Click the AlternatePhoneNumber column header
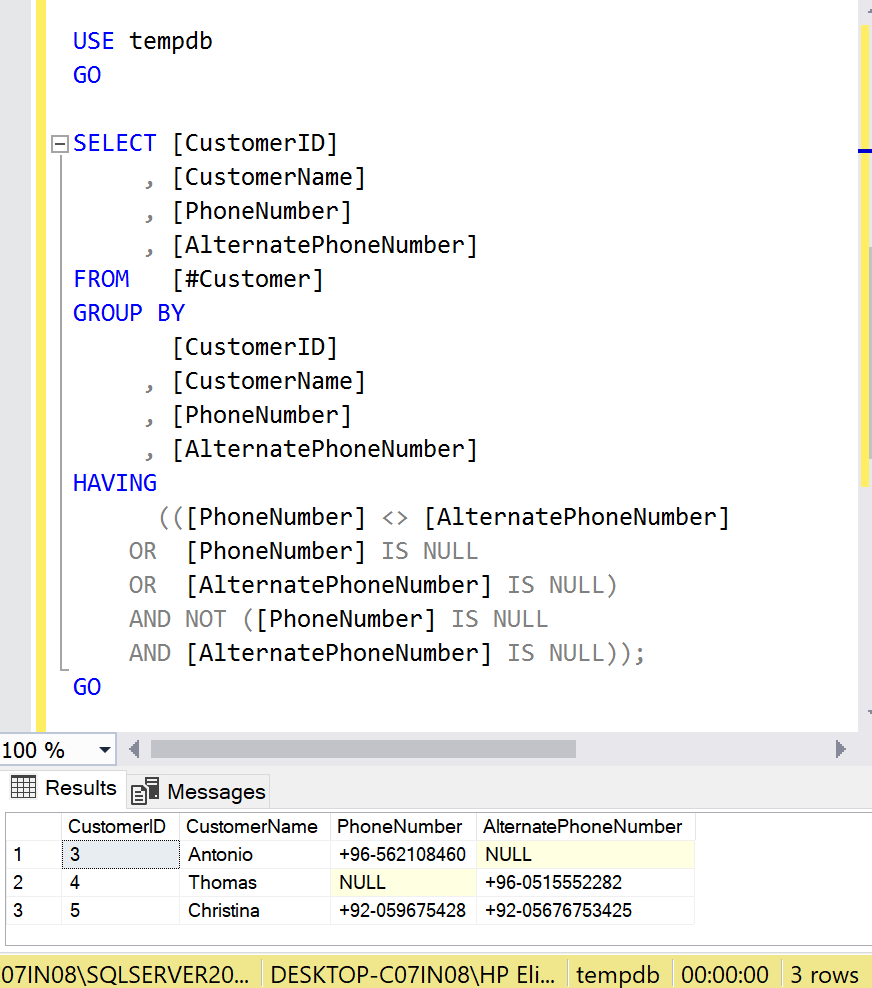Viewport: 872px width, 988px height. 584,826
